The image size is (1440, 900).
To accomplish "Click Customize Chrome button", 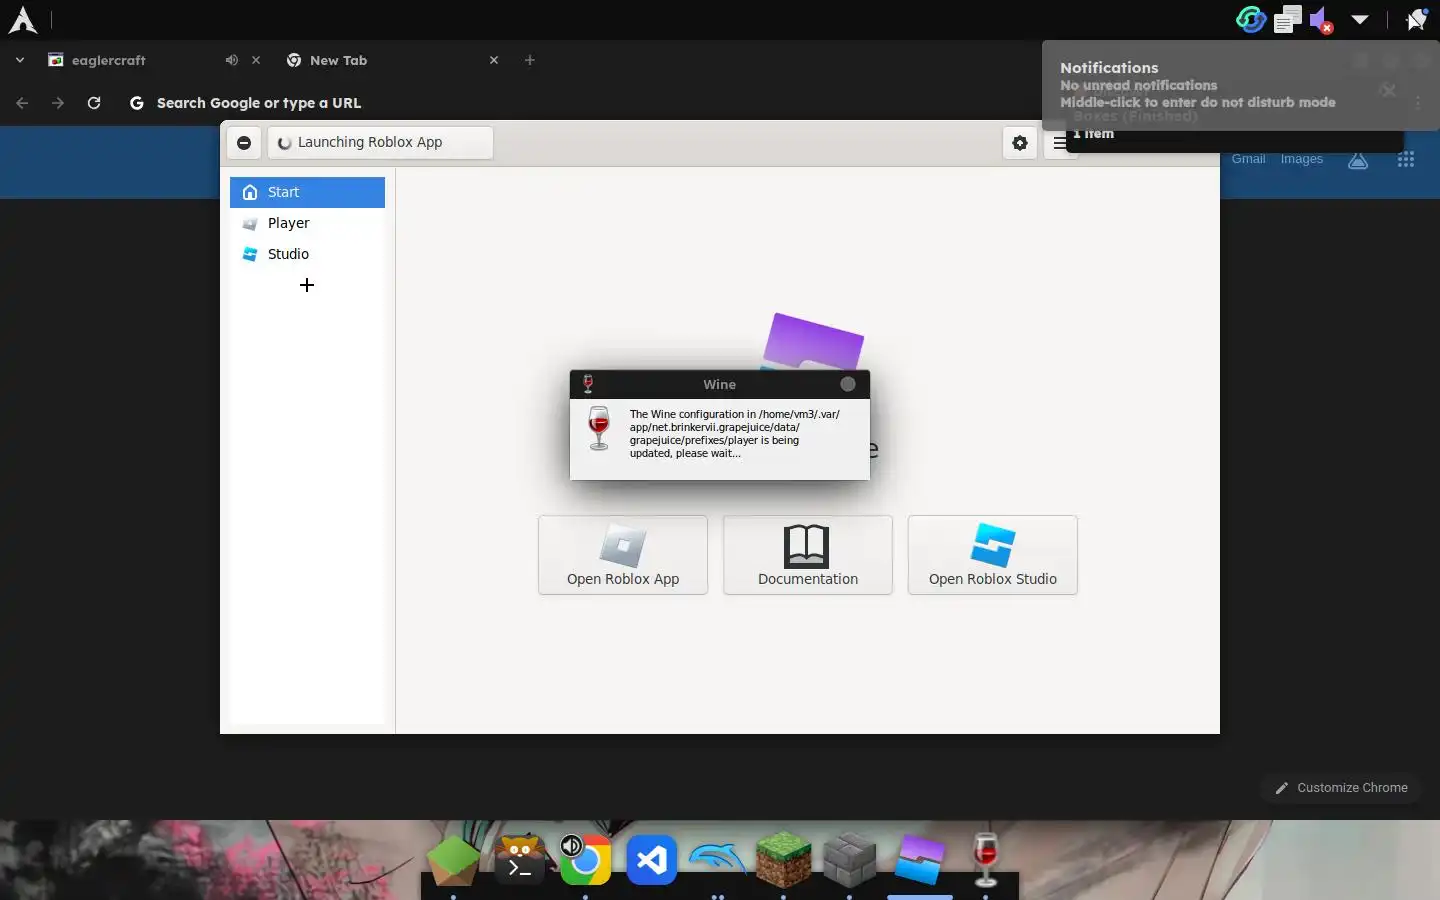I will tap(1341, 788).
